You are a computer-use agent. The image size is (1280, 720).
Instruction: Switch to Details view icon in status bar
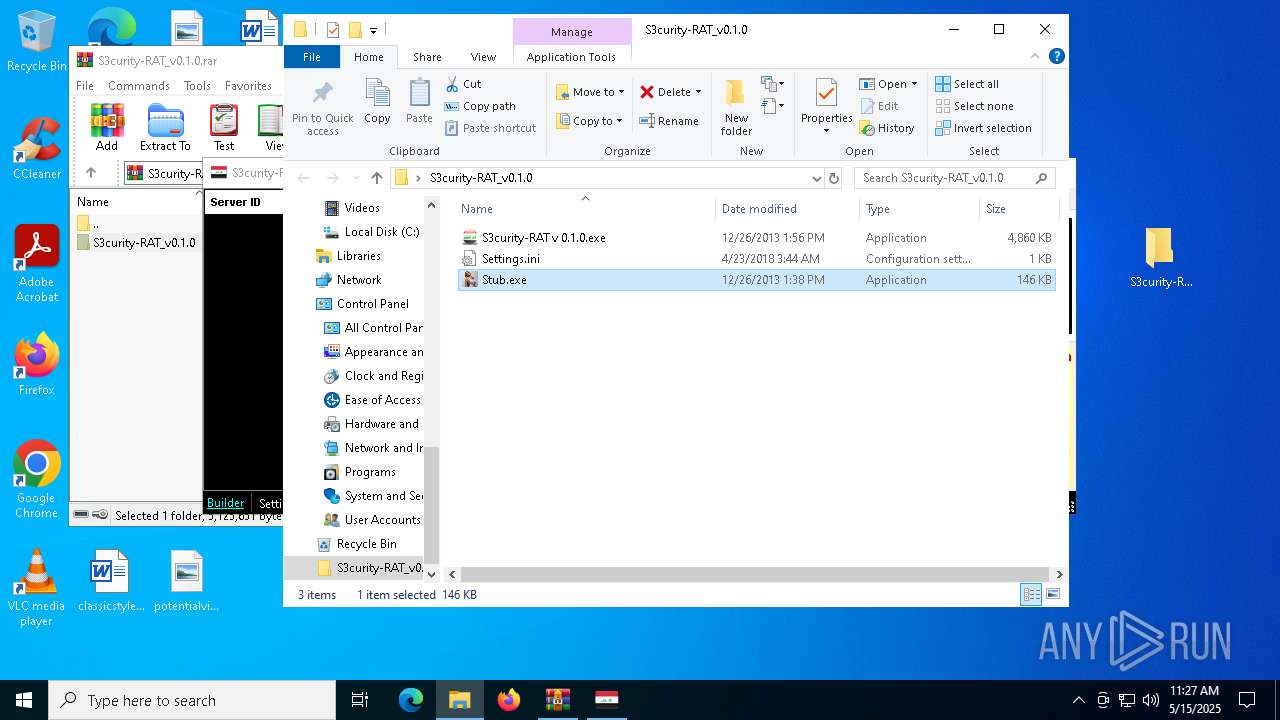pyautogui.click(x=1031, y=595)
